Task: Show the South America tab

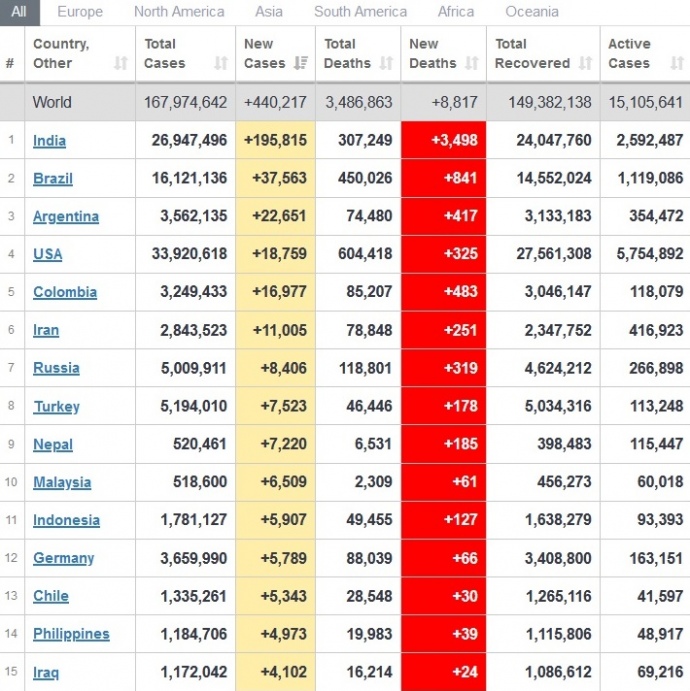Action: click(360, 12)
